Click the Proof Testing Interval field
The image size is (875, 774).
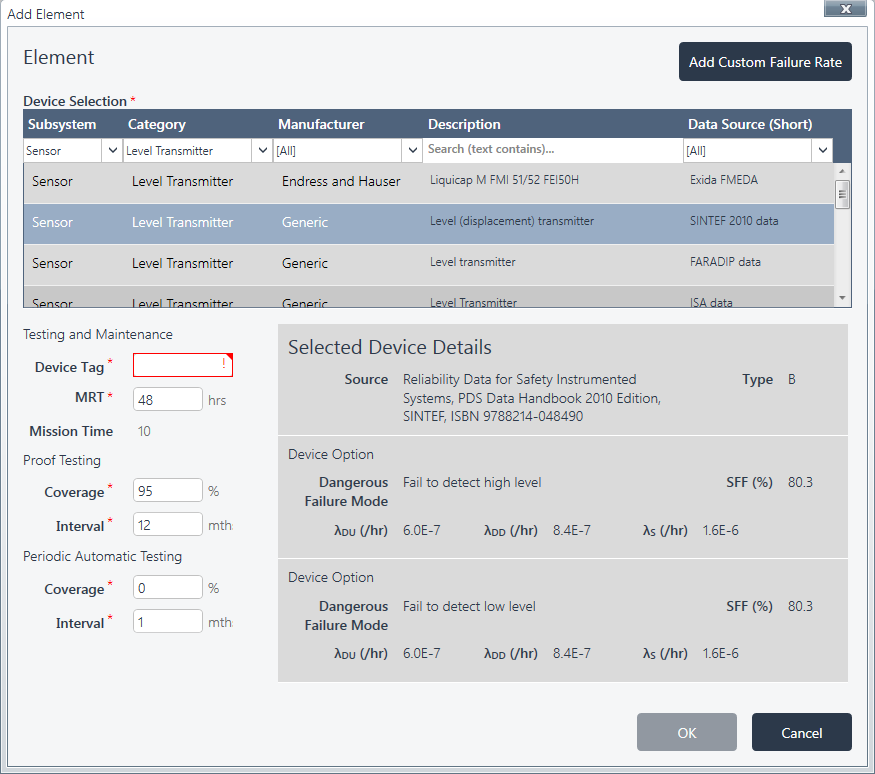tap(167, 524)
